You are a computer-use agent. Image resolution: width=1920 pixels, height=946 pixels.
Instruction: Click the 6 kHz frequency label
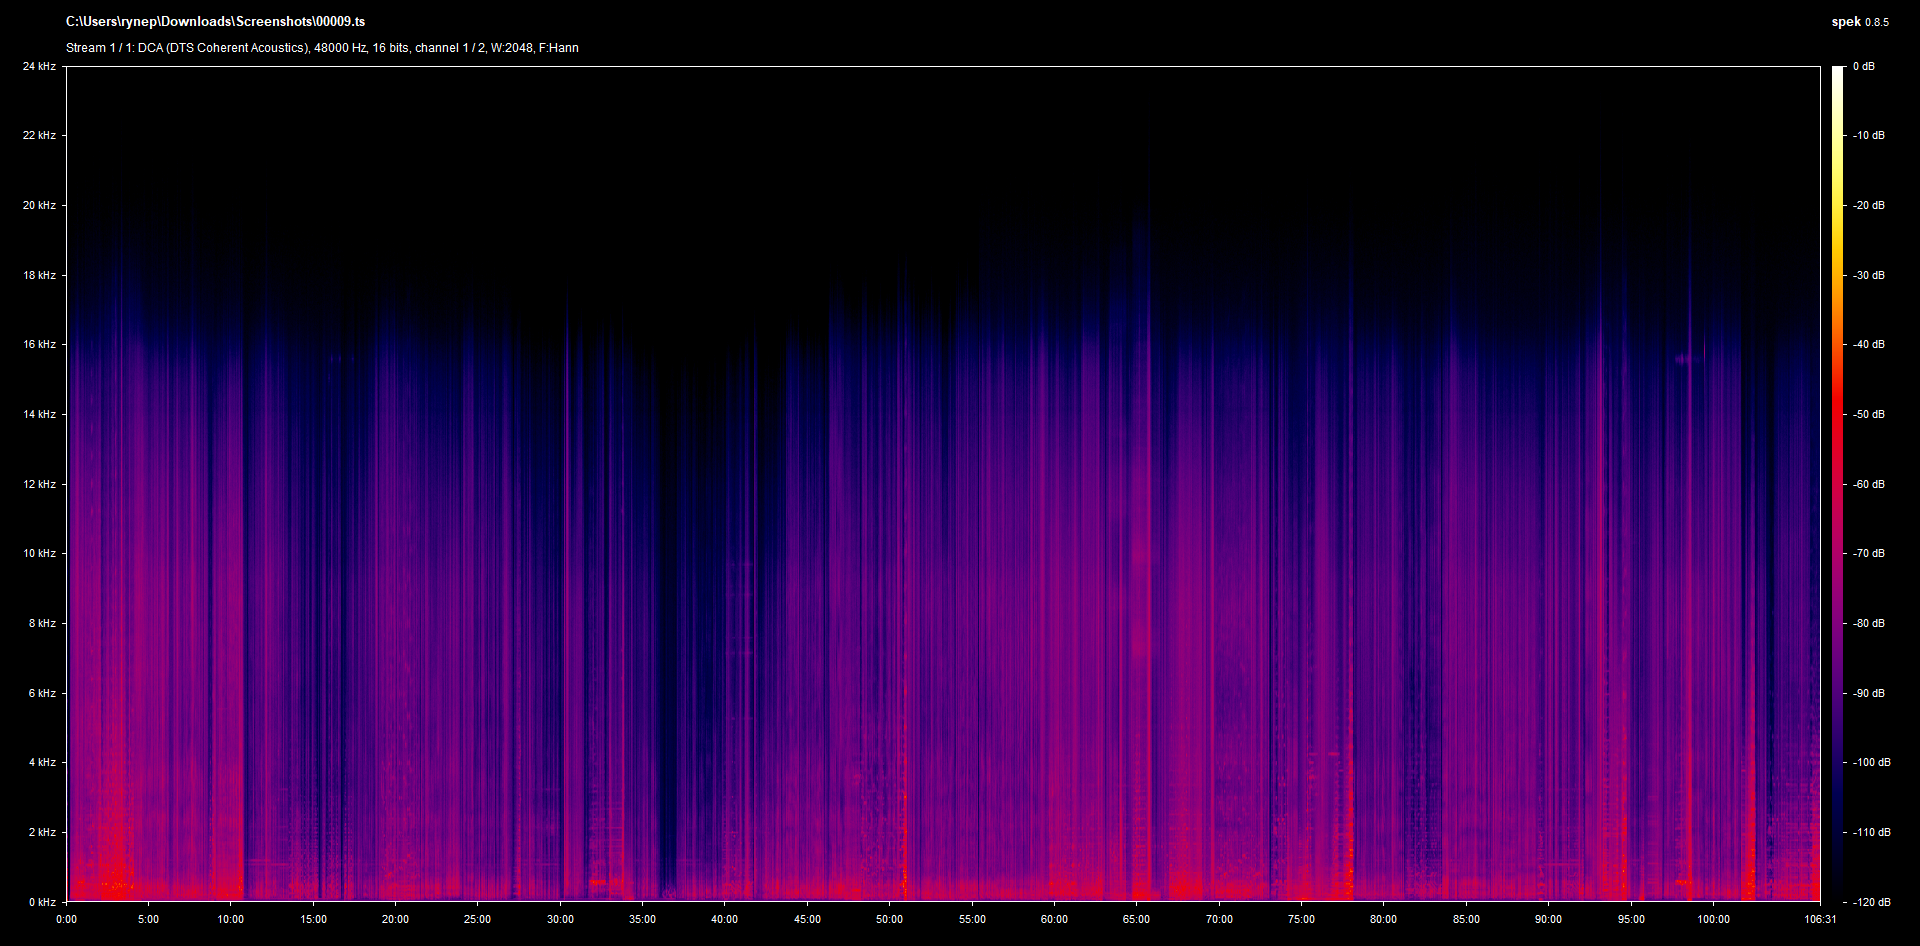tap(42, 693)
